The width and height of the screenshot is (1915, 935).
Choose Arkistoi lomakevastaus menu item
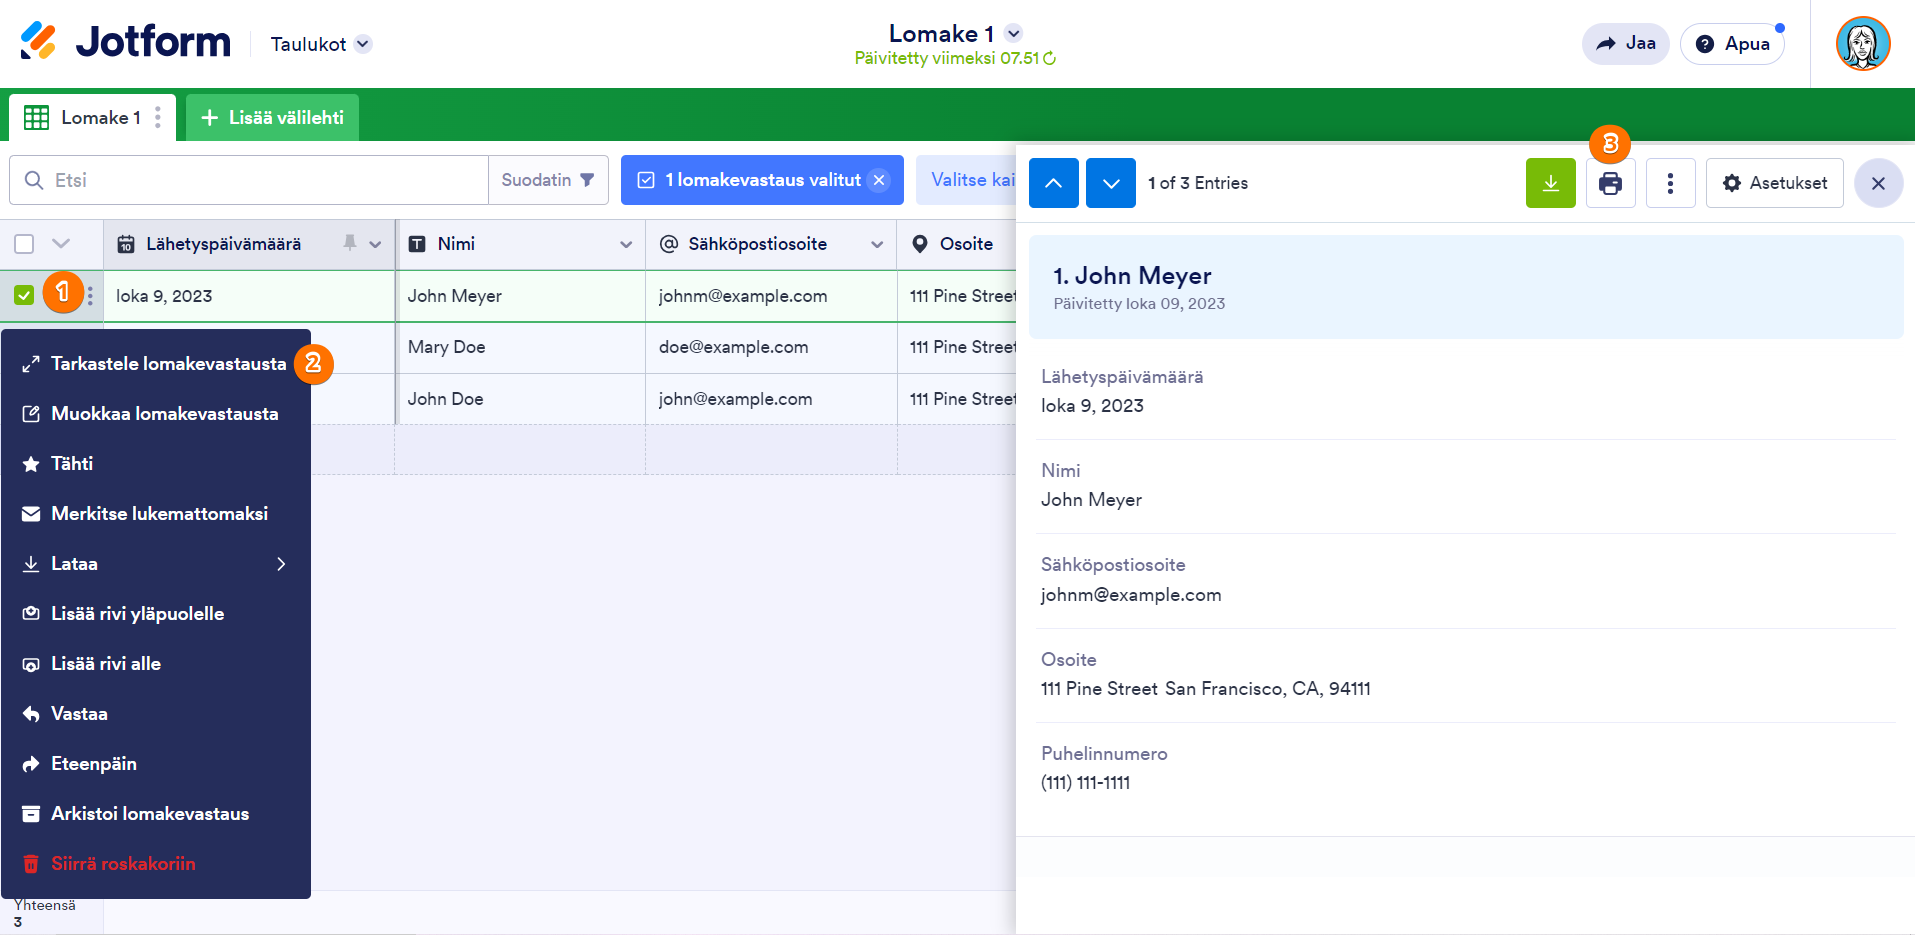pyautogui.click(x=150, y=814)
